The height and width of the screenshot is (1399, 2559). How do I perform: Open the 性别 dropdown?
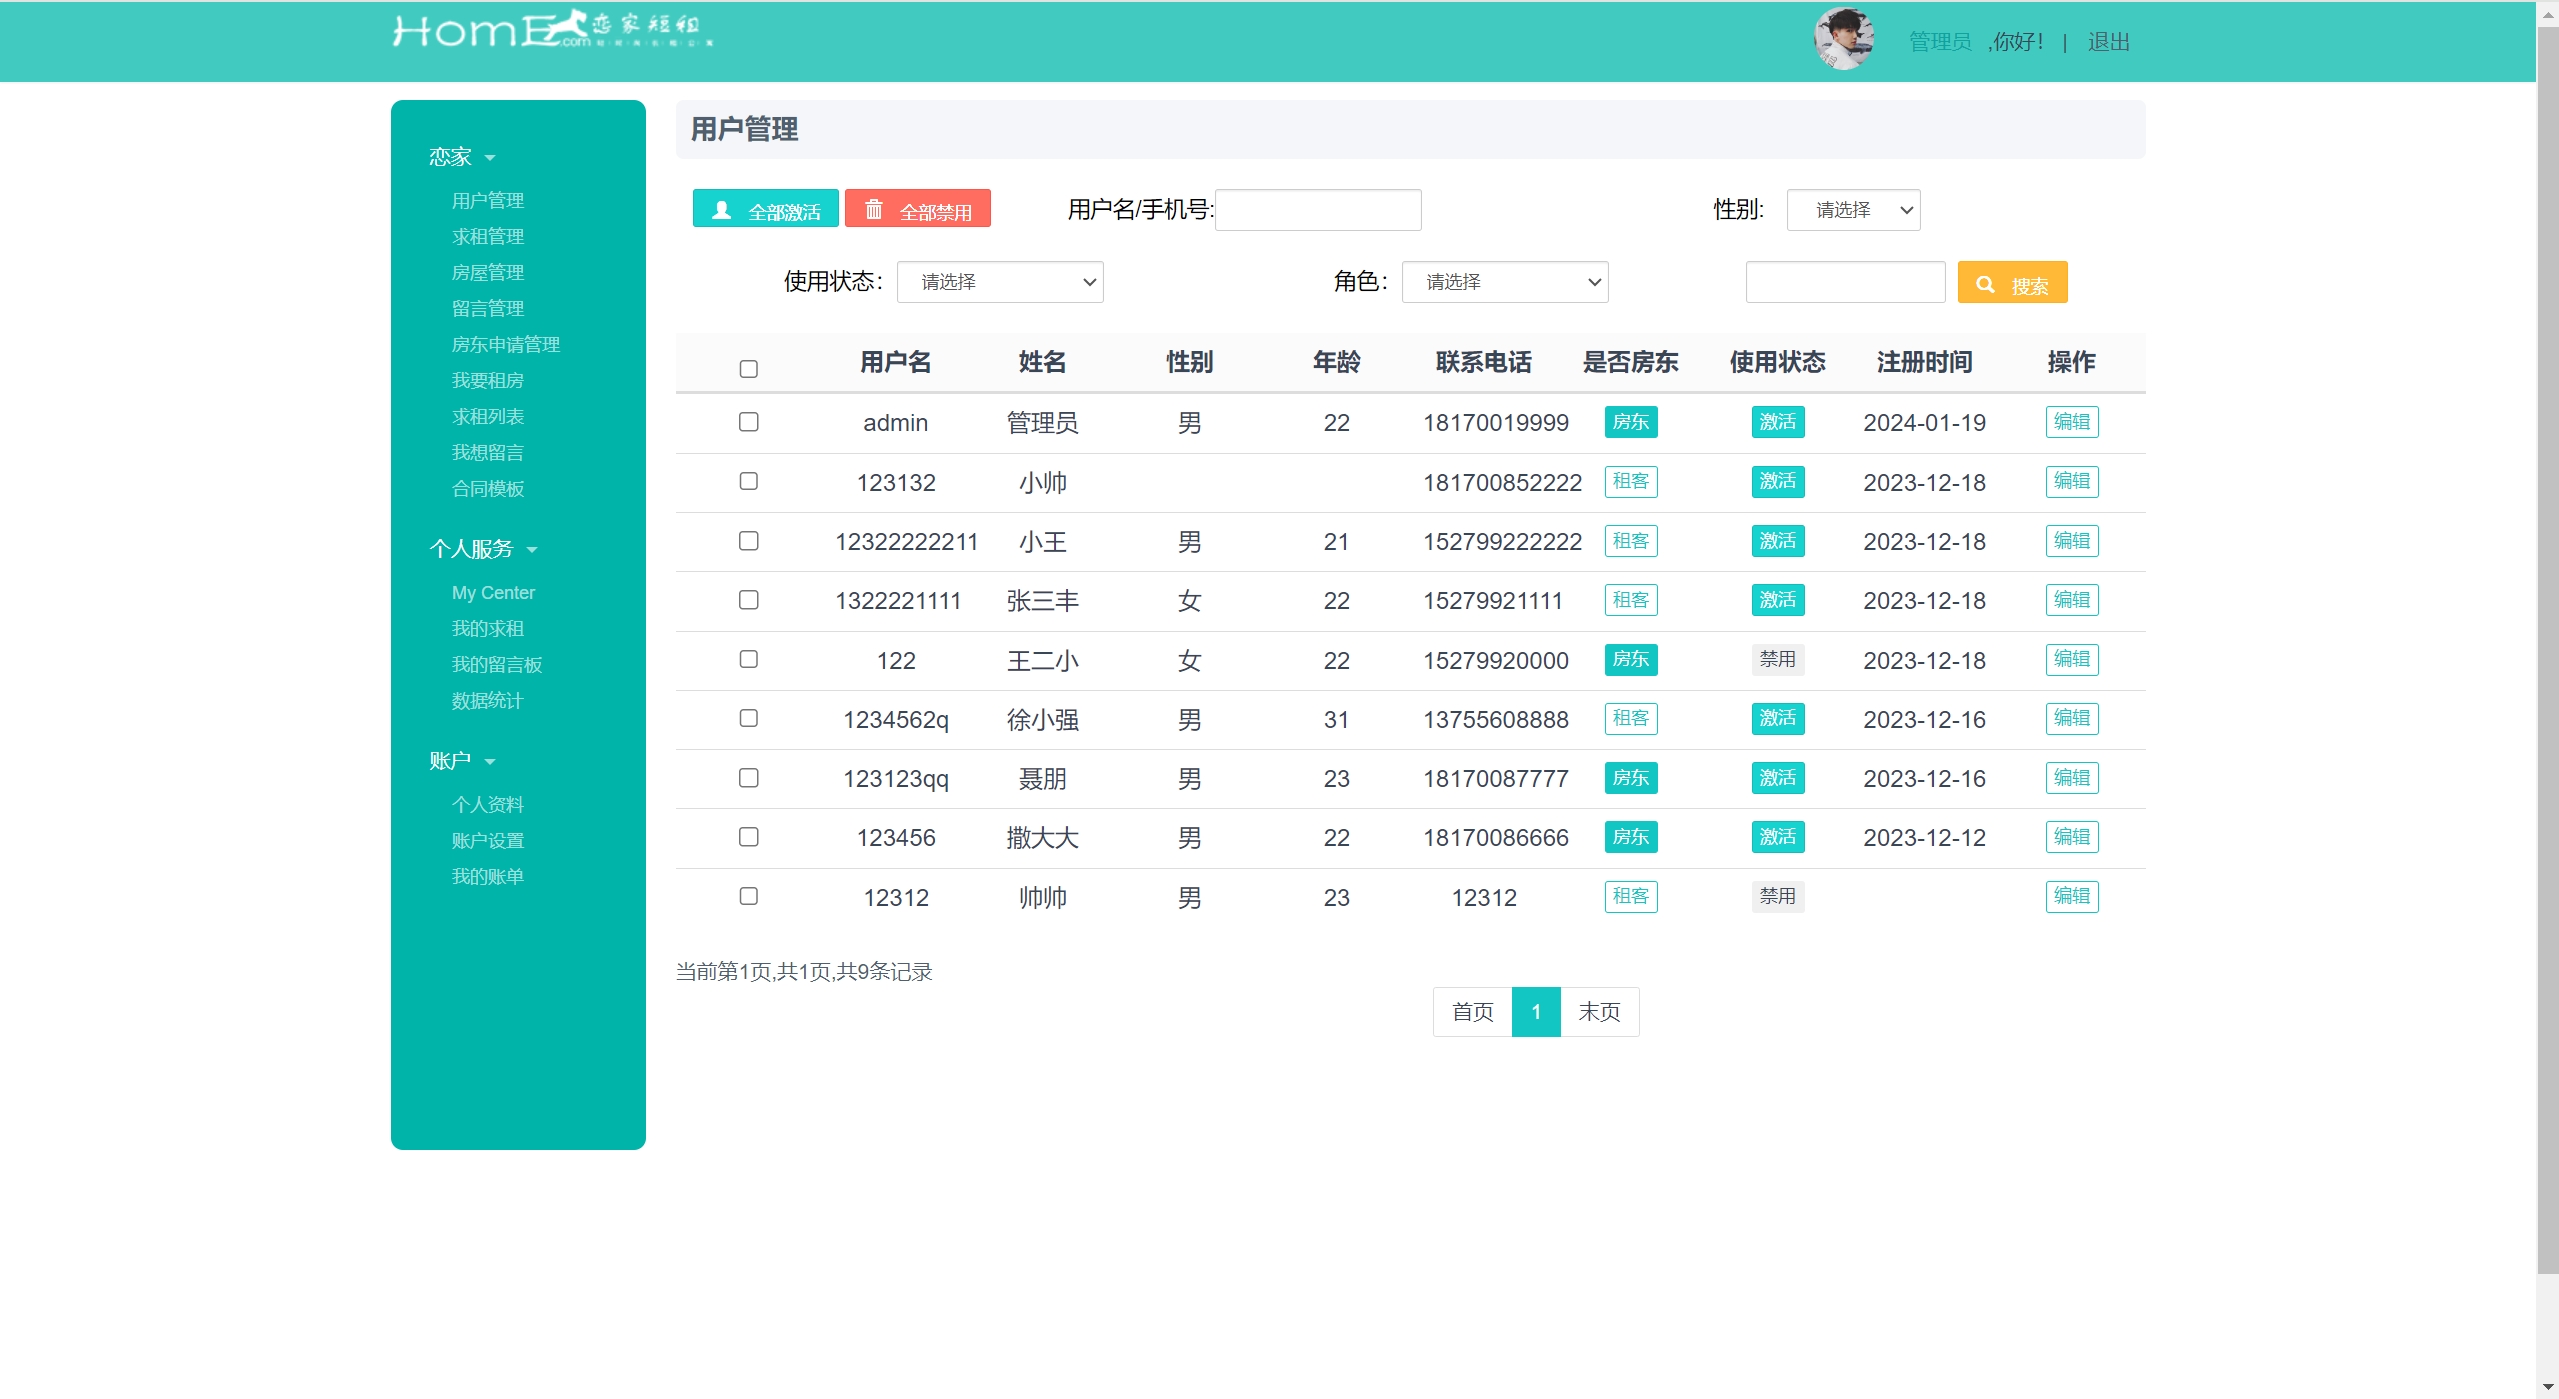click(x=1853, y=210)
